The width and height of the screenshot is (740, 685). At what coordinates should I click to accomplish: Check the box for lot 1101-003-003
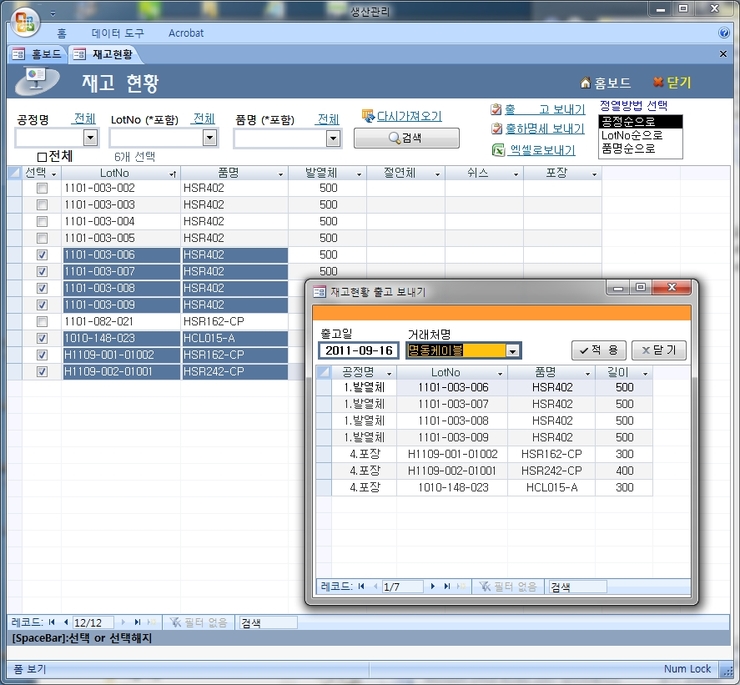[x=42, y=205]
